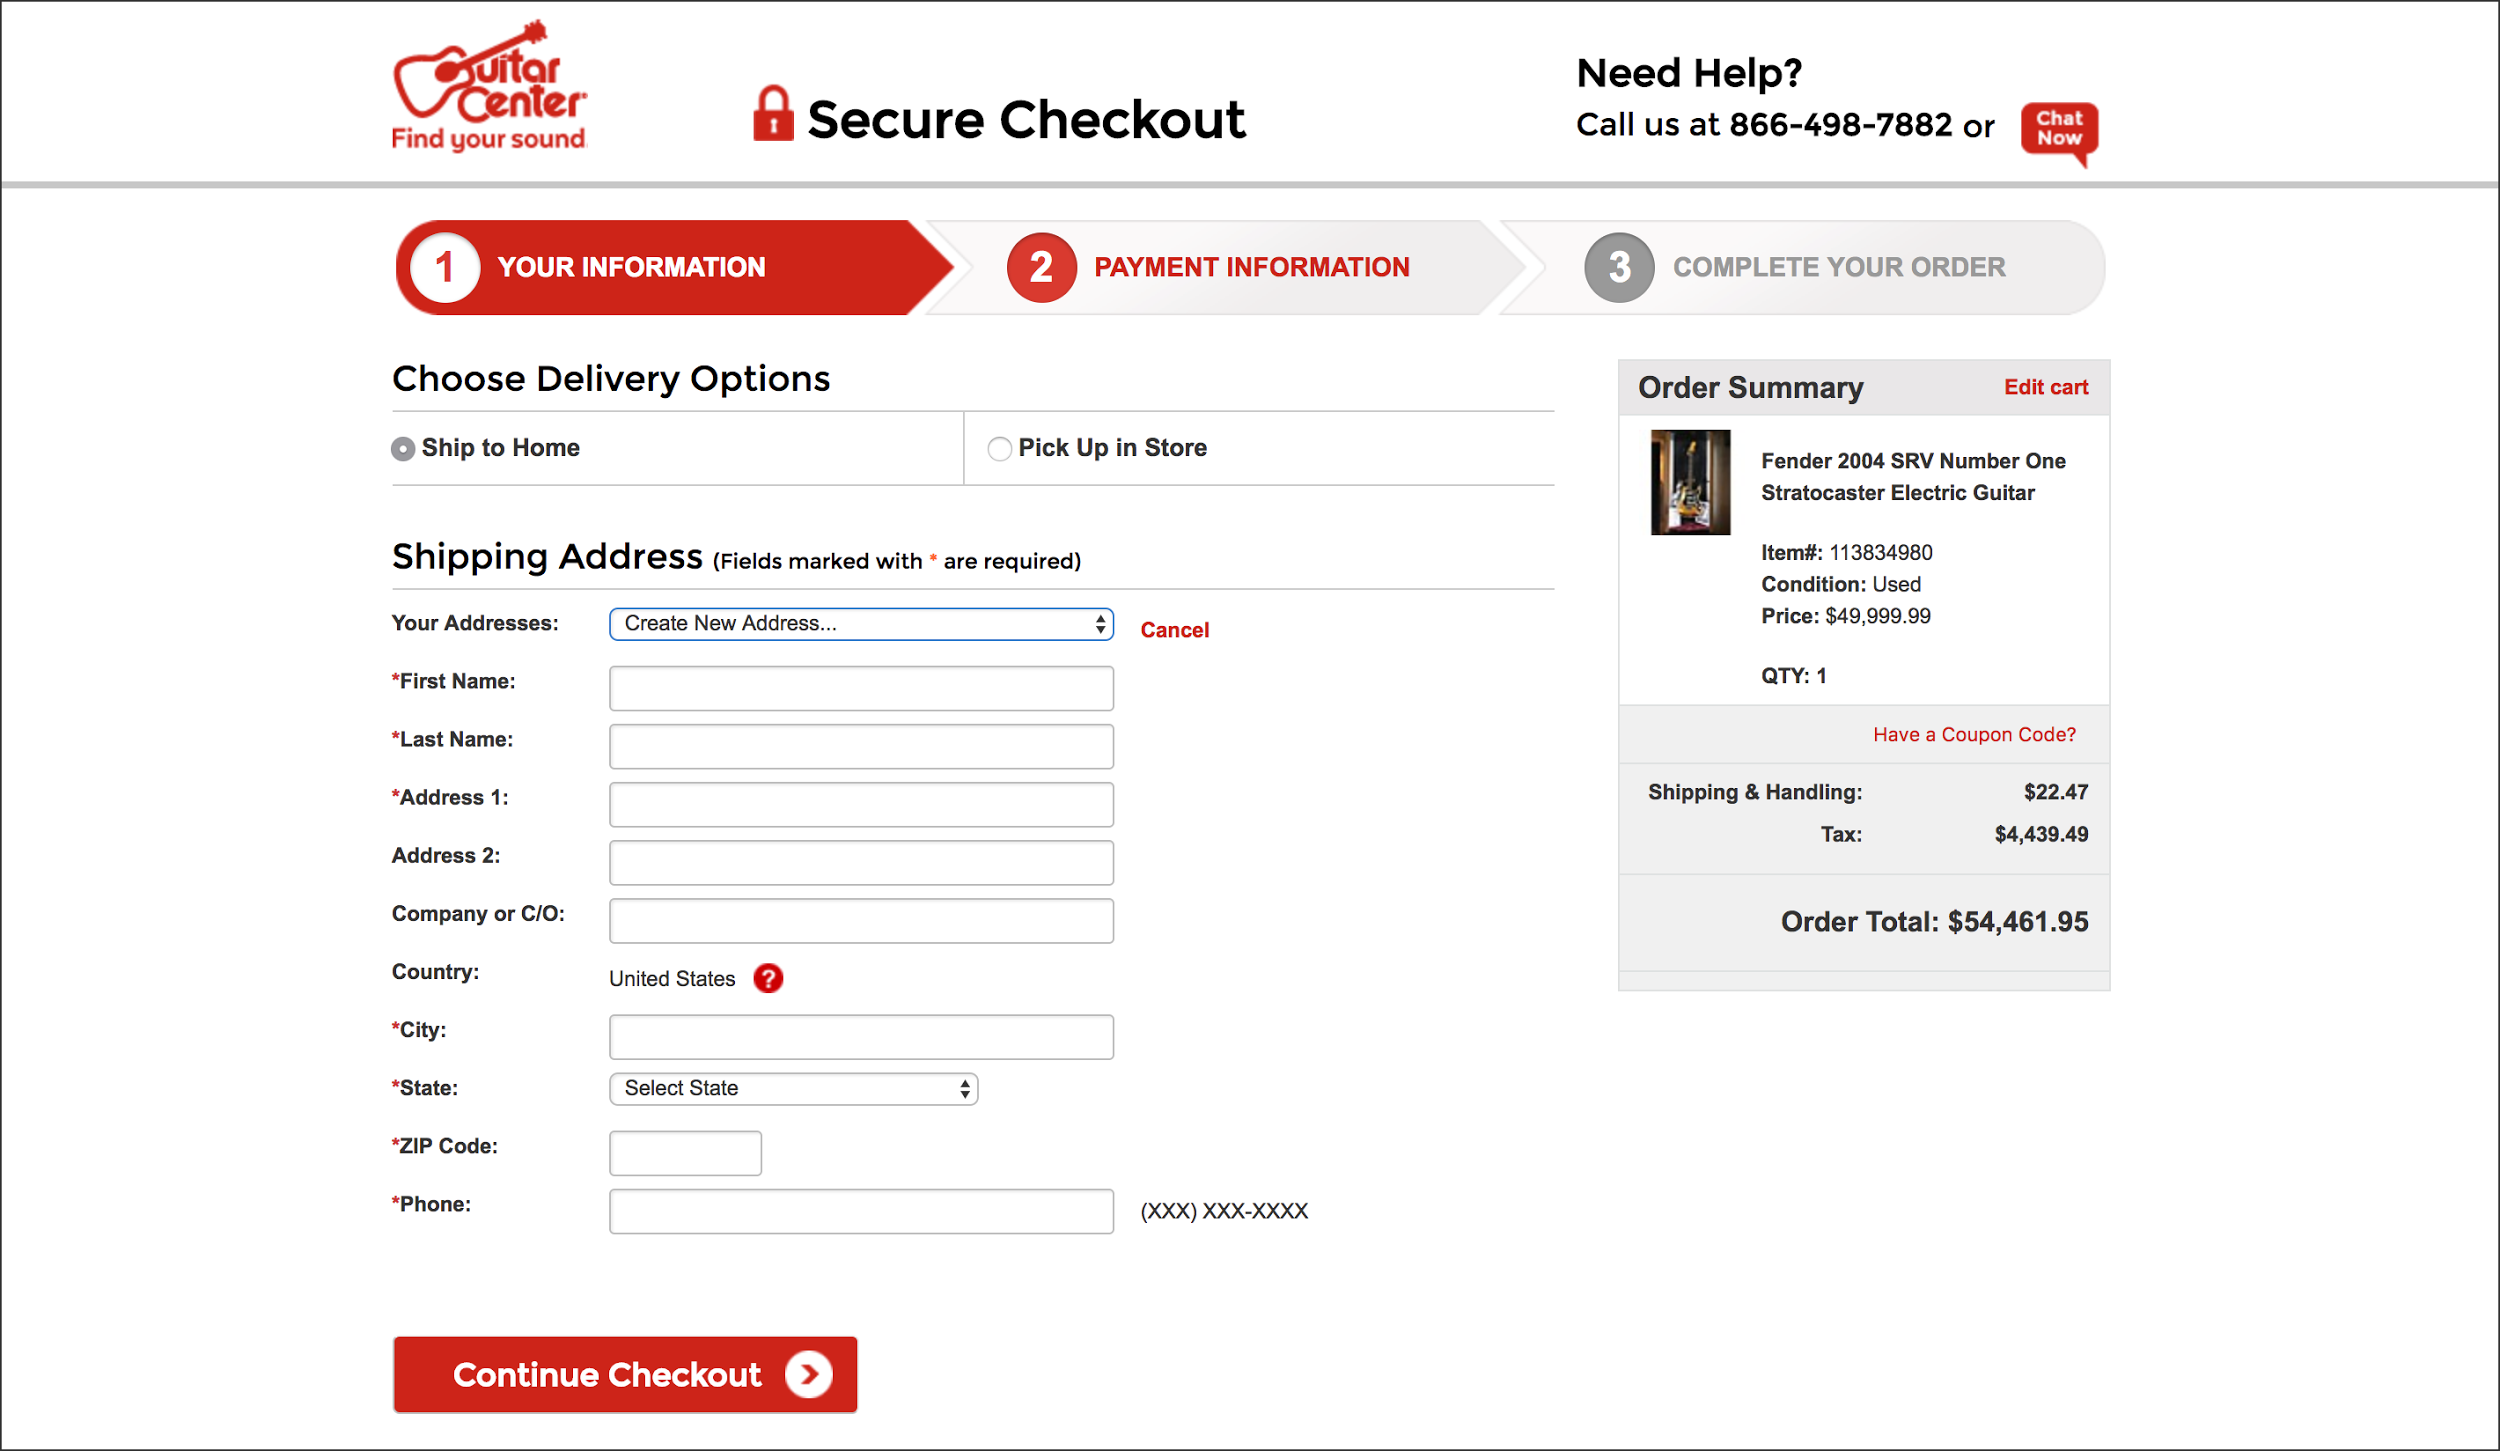2500x1451 pixels.
Task: Click the secure checkout padlock icon
Action: point(773,113)
